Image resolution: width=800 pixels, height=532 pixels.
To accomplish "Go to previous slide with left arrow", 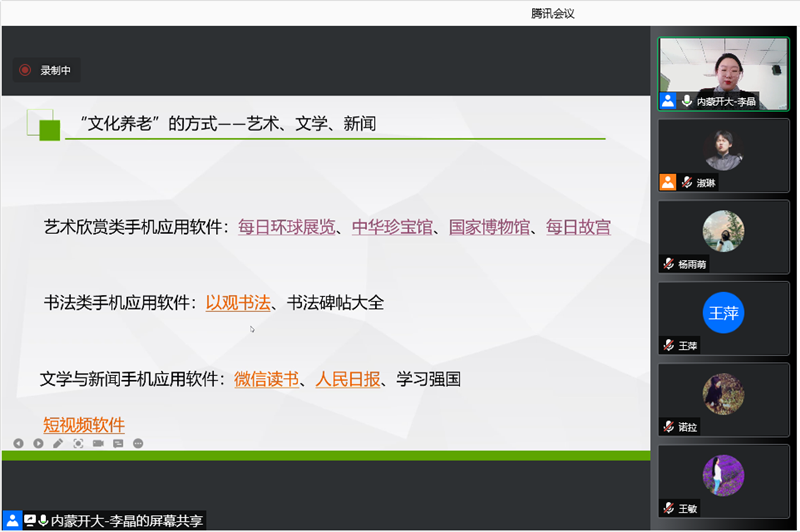I will [18, 443].
